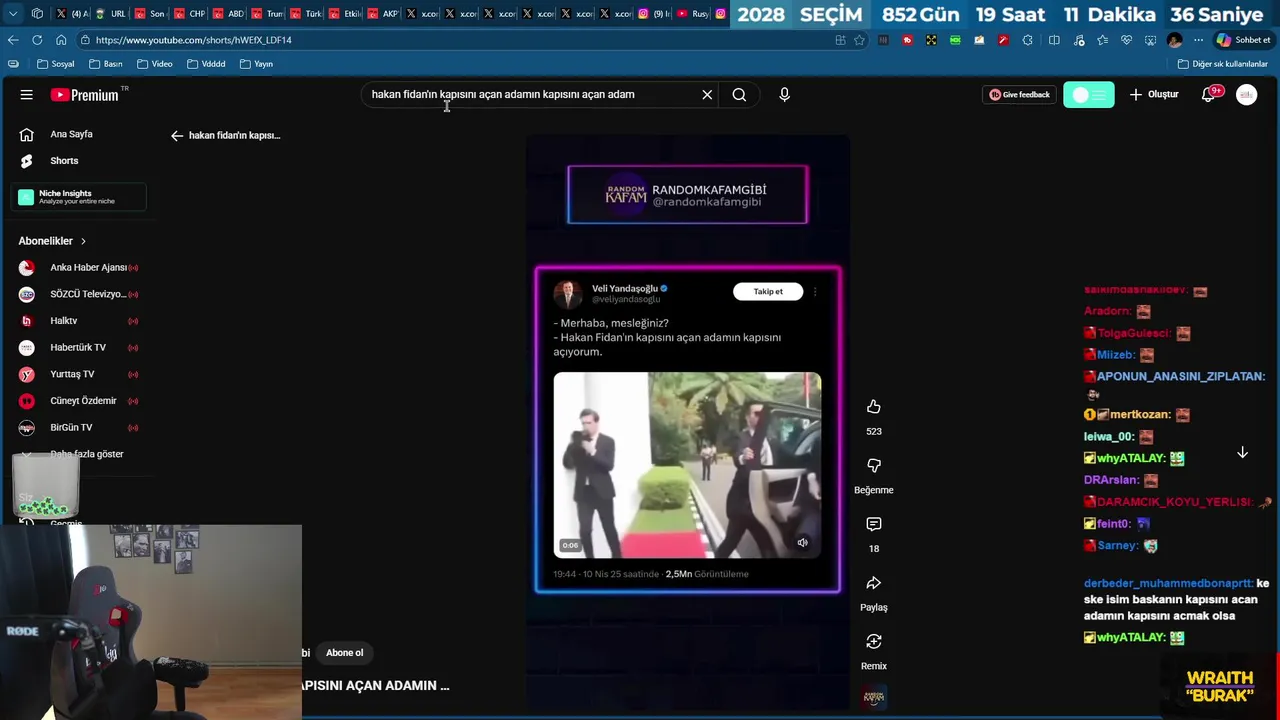Open the Niche Insights panel entry
This screenshot has height=720, width=1280.
[79, 197]
